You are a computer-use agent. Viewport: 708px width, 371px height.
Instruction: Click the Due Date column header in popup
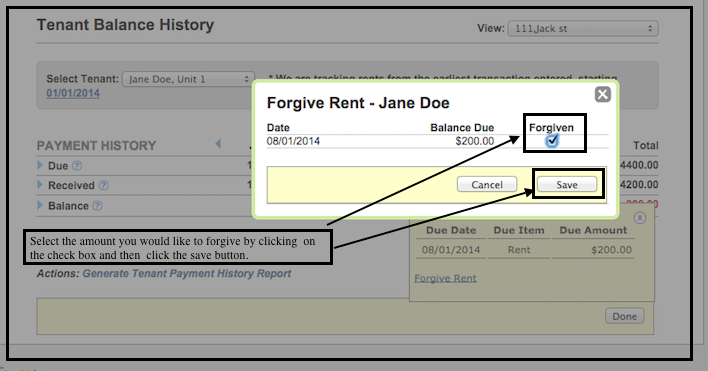tap(451, 230)
